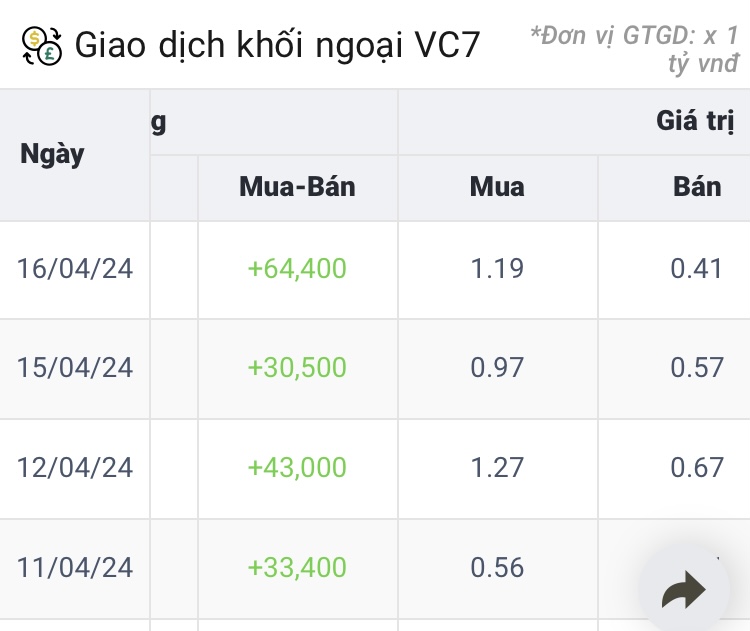Tap the 1.27 buy value cell
The image size is (750, 631).
tap(497, 468)
